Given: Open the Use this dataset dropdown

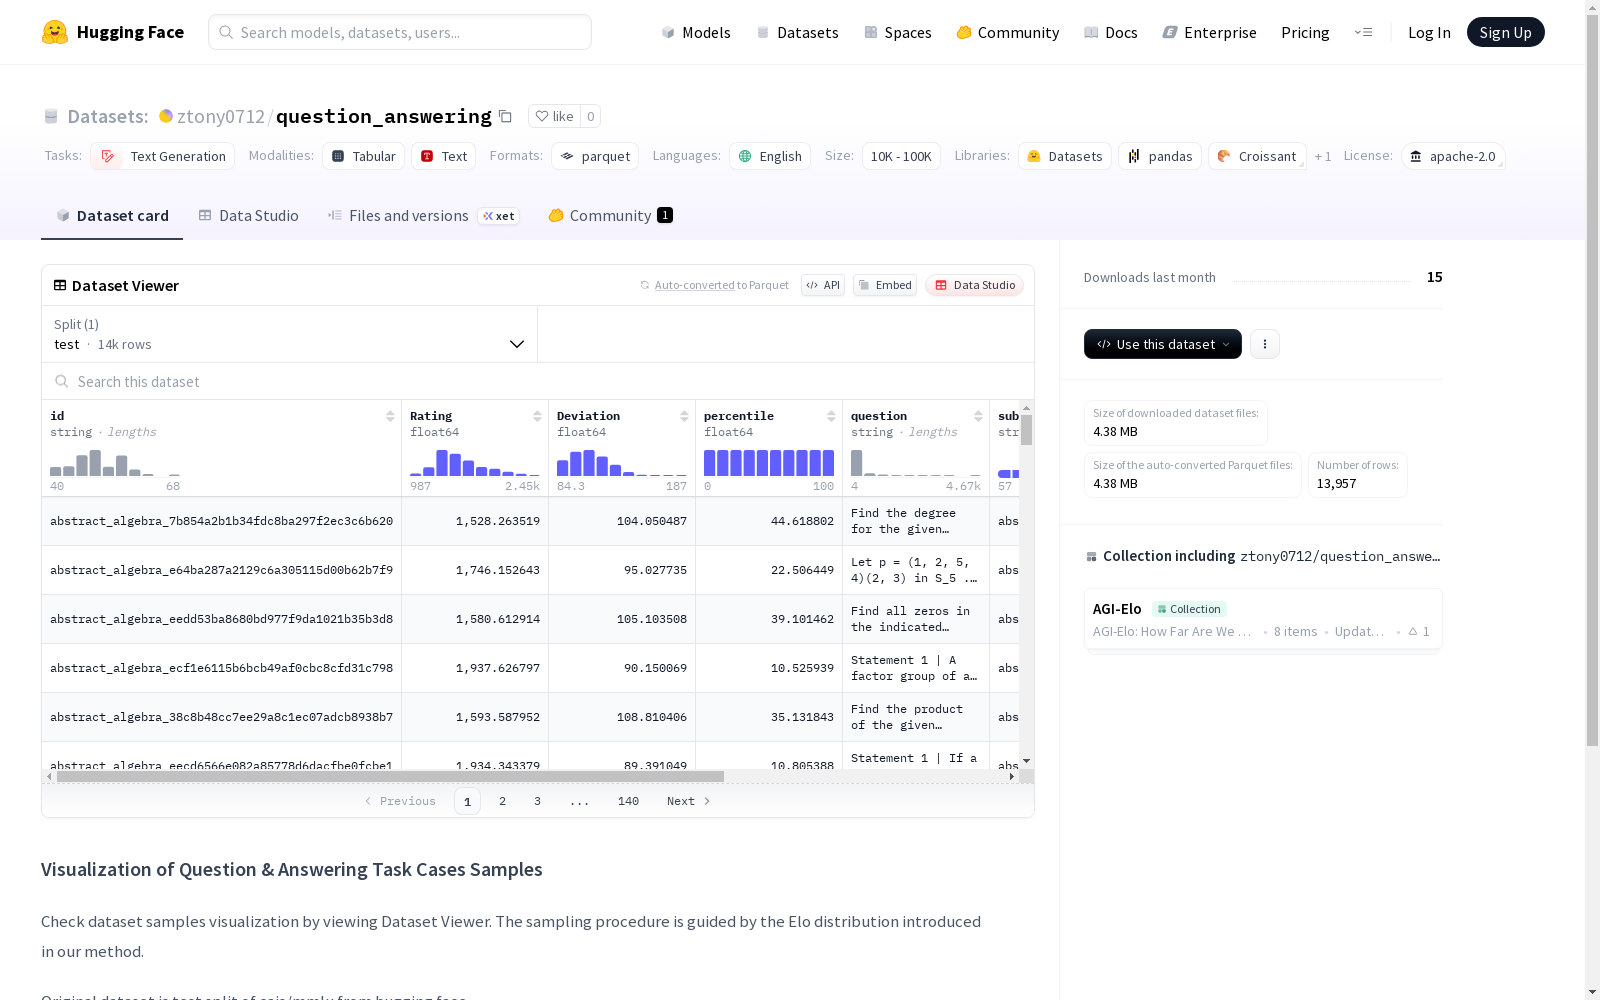Looking at the screenshot, I should (x=1163, y=344).
